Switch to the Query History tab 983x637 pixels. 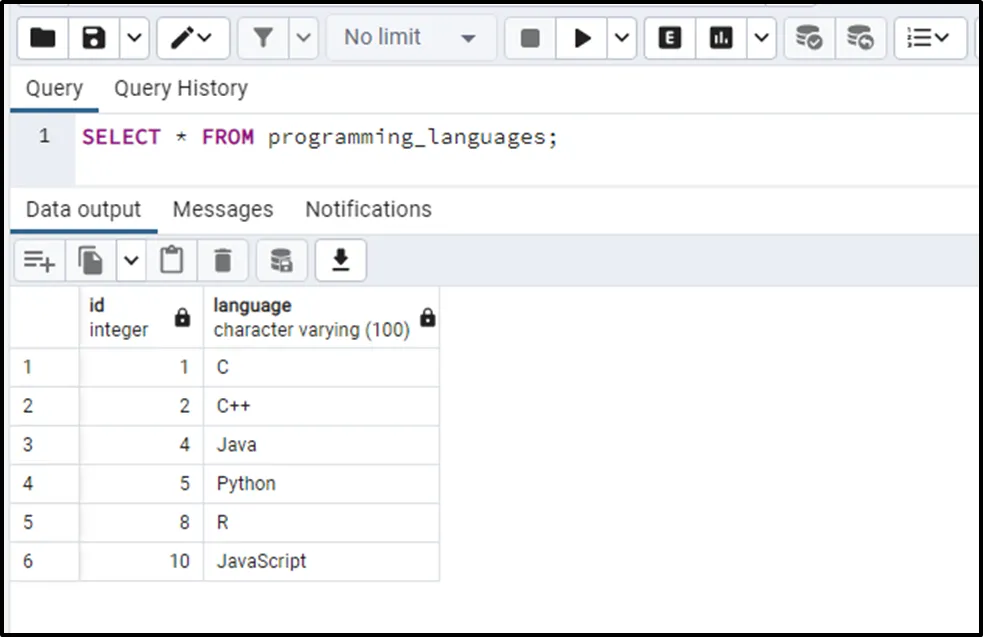click(180, 88)
